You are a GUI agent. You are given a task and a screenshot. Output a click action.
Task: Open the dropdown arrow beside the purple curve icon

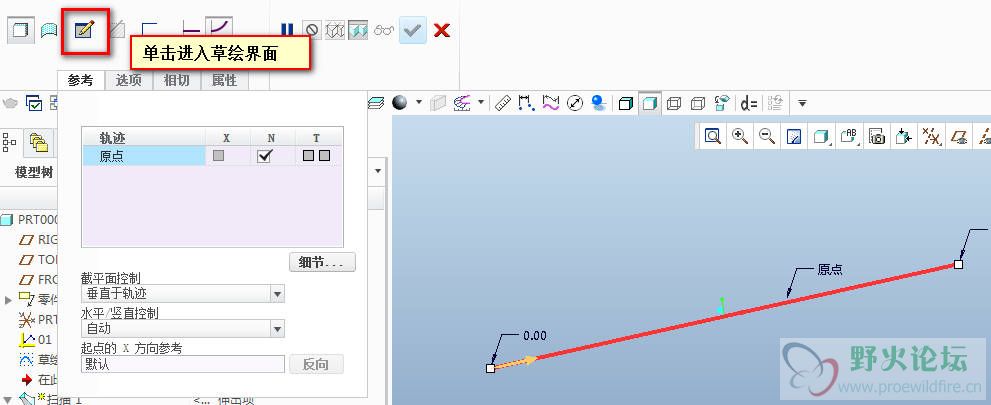click(481, 102)
